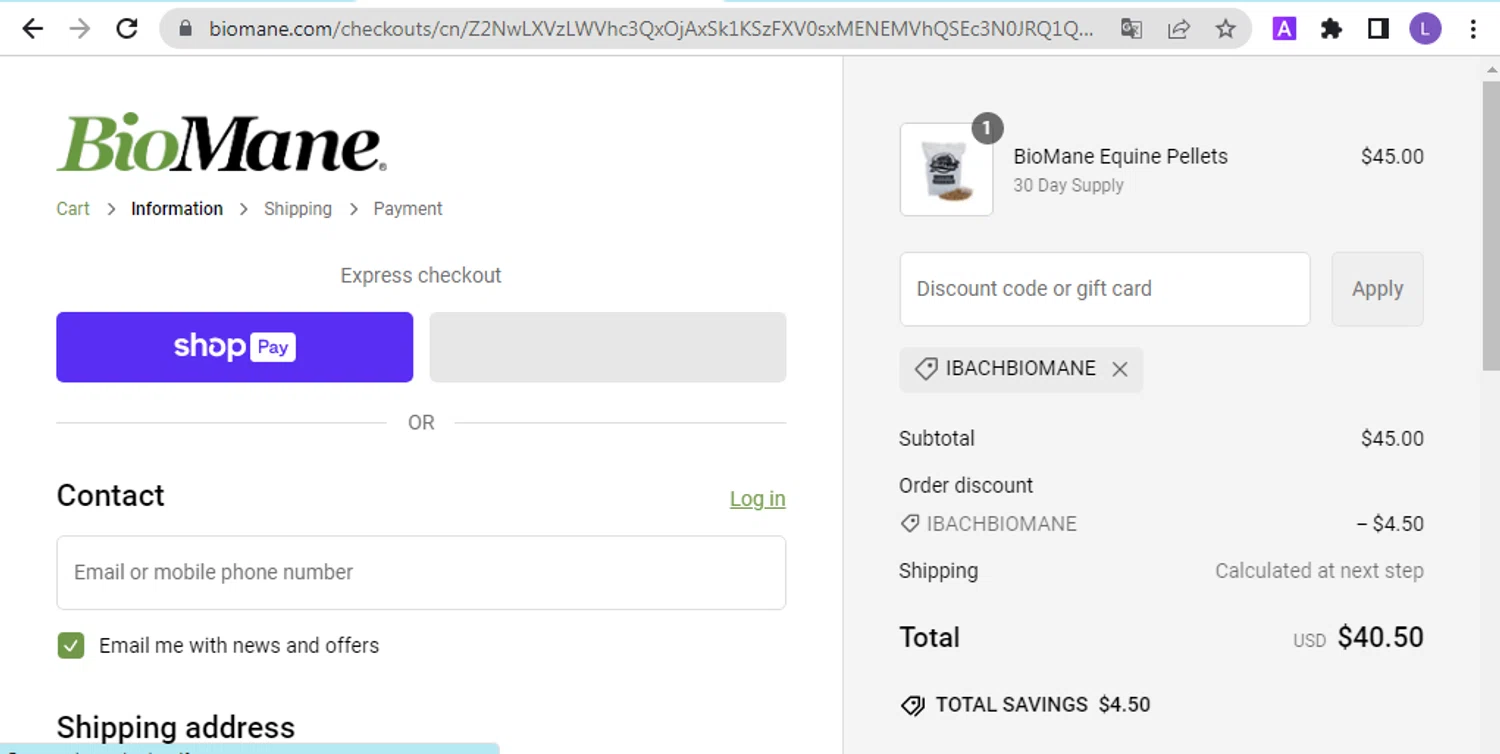Click the $40.50 total amount
This screenshot has width=1500, height=754.
pos(1380,637)
